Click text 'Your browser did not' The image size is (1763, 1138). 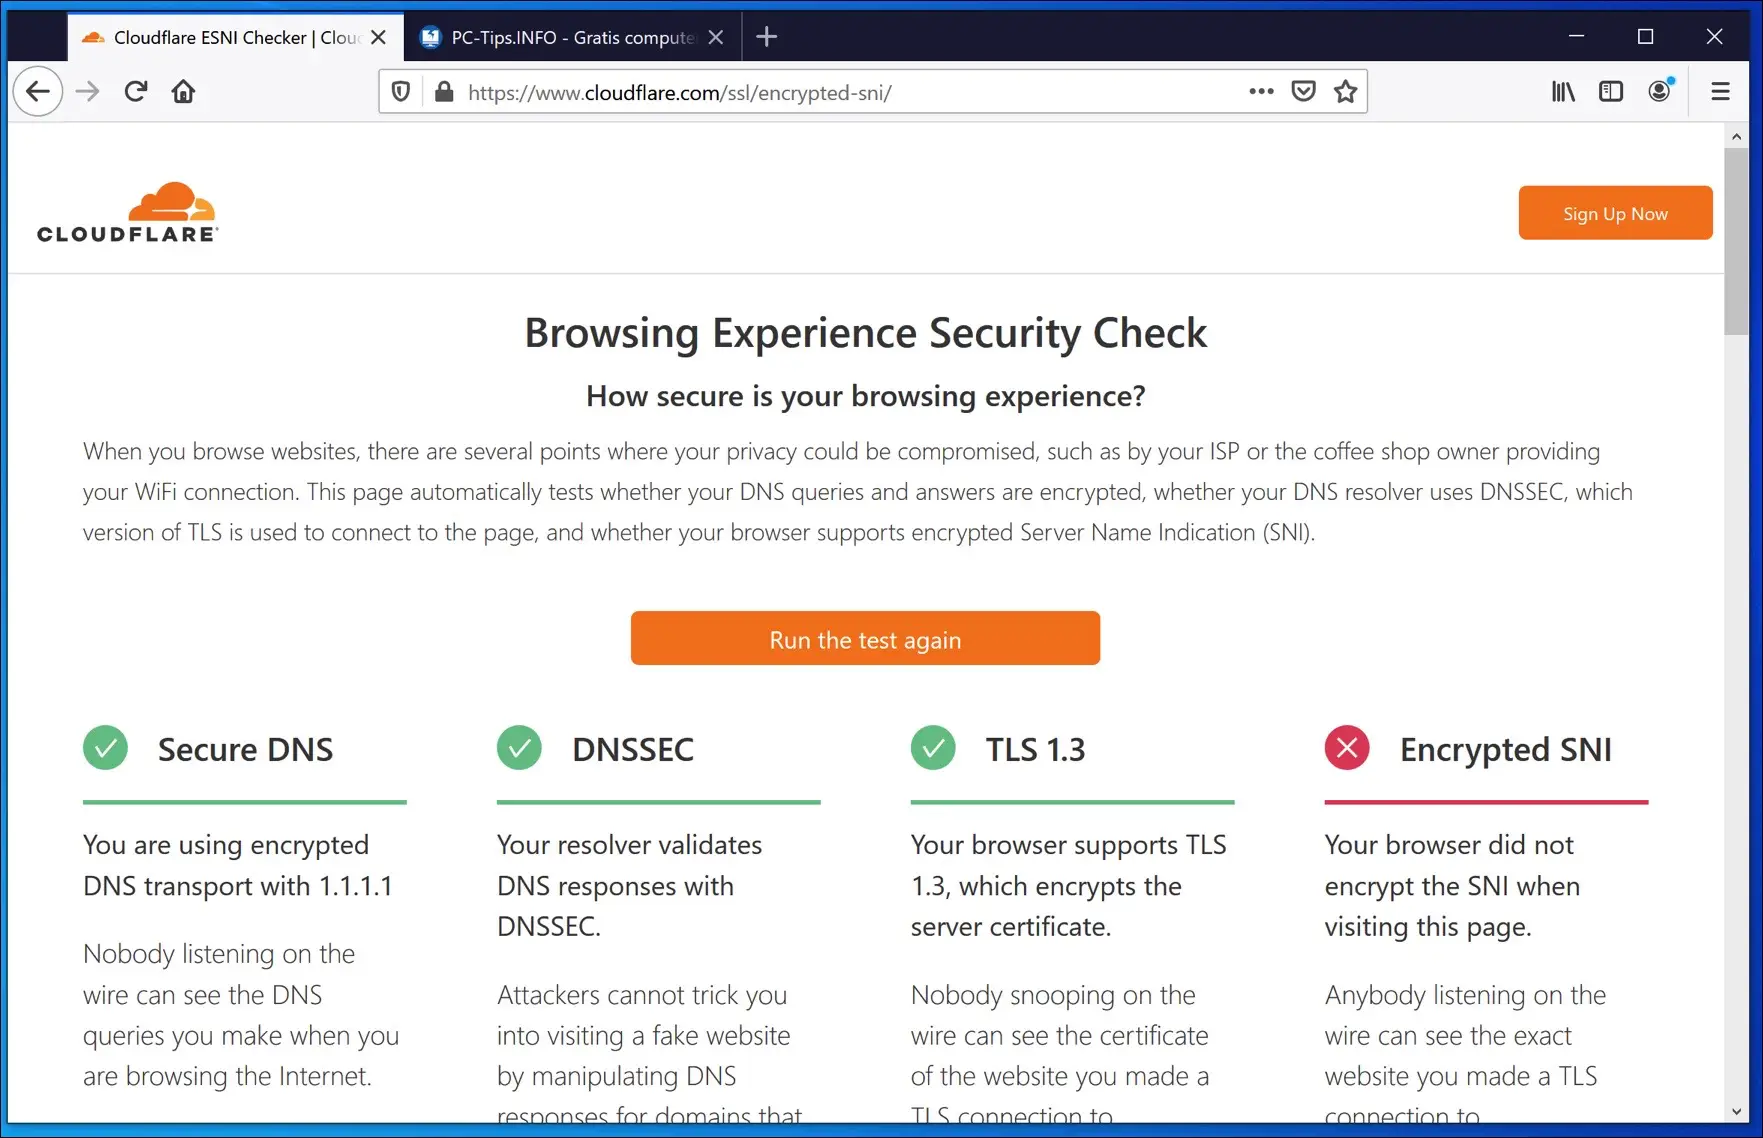[x=1449, y=845]
